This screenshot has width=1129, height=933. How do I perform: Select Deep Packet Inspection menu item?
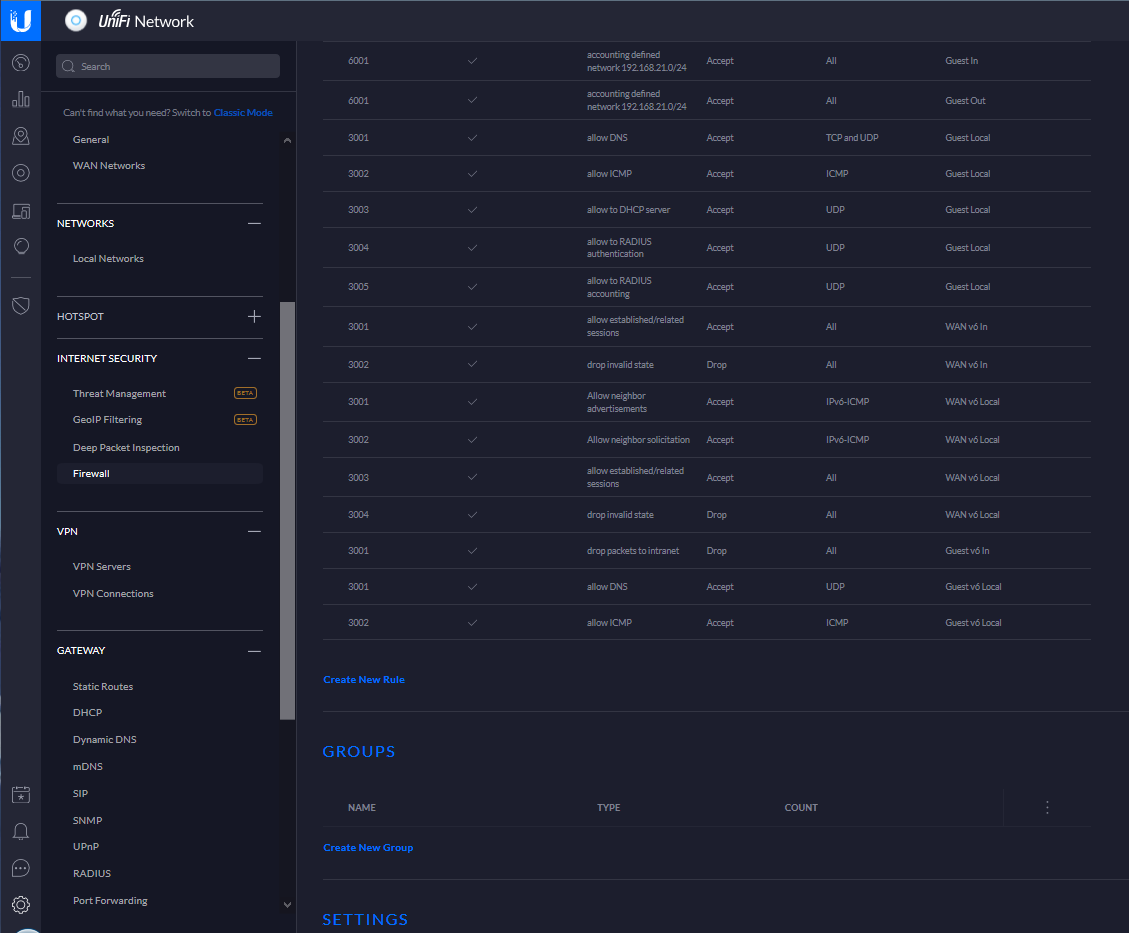coord(126,448)
